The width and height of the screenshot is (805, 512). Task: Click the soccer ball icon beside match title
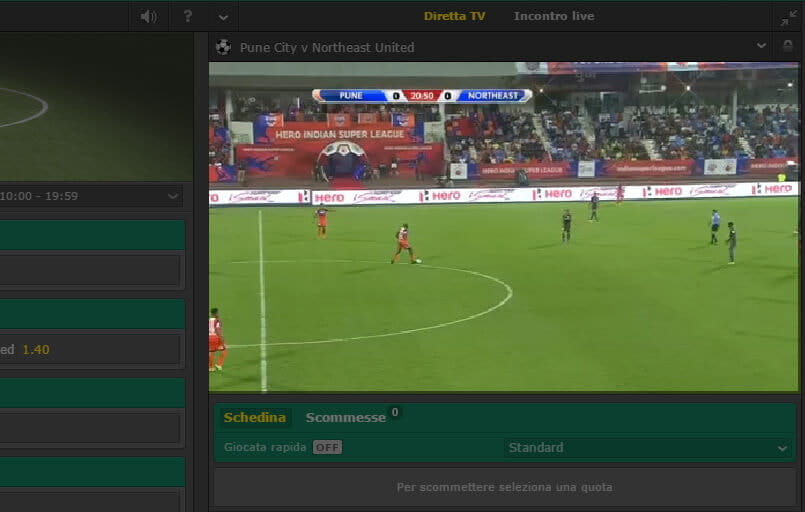(x=223, y=47)
